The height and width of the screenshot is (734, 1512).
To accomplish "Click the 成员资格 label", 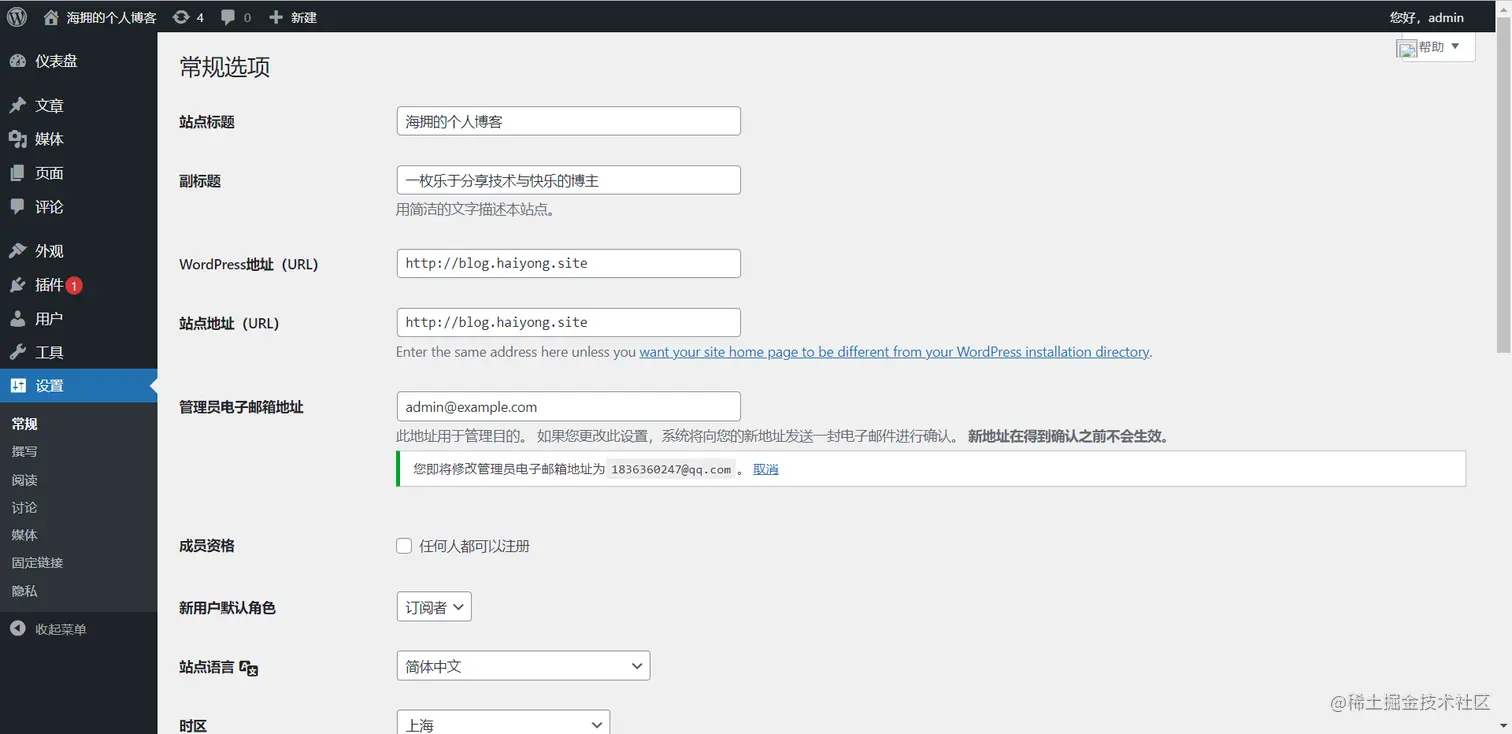I will click(x=207, y=546).
